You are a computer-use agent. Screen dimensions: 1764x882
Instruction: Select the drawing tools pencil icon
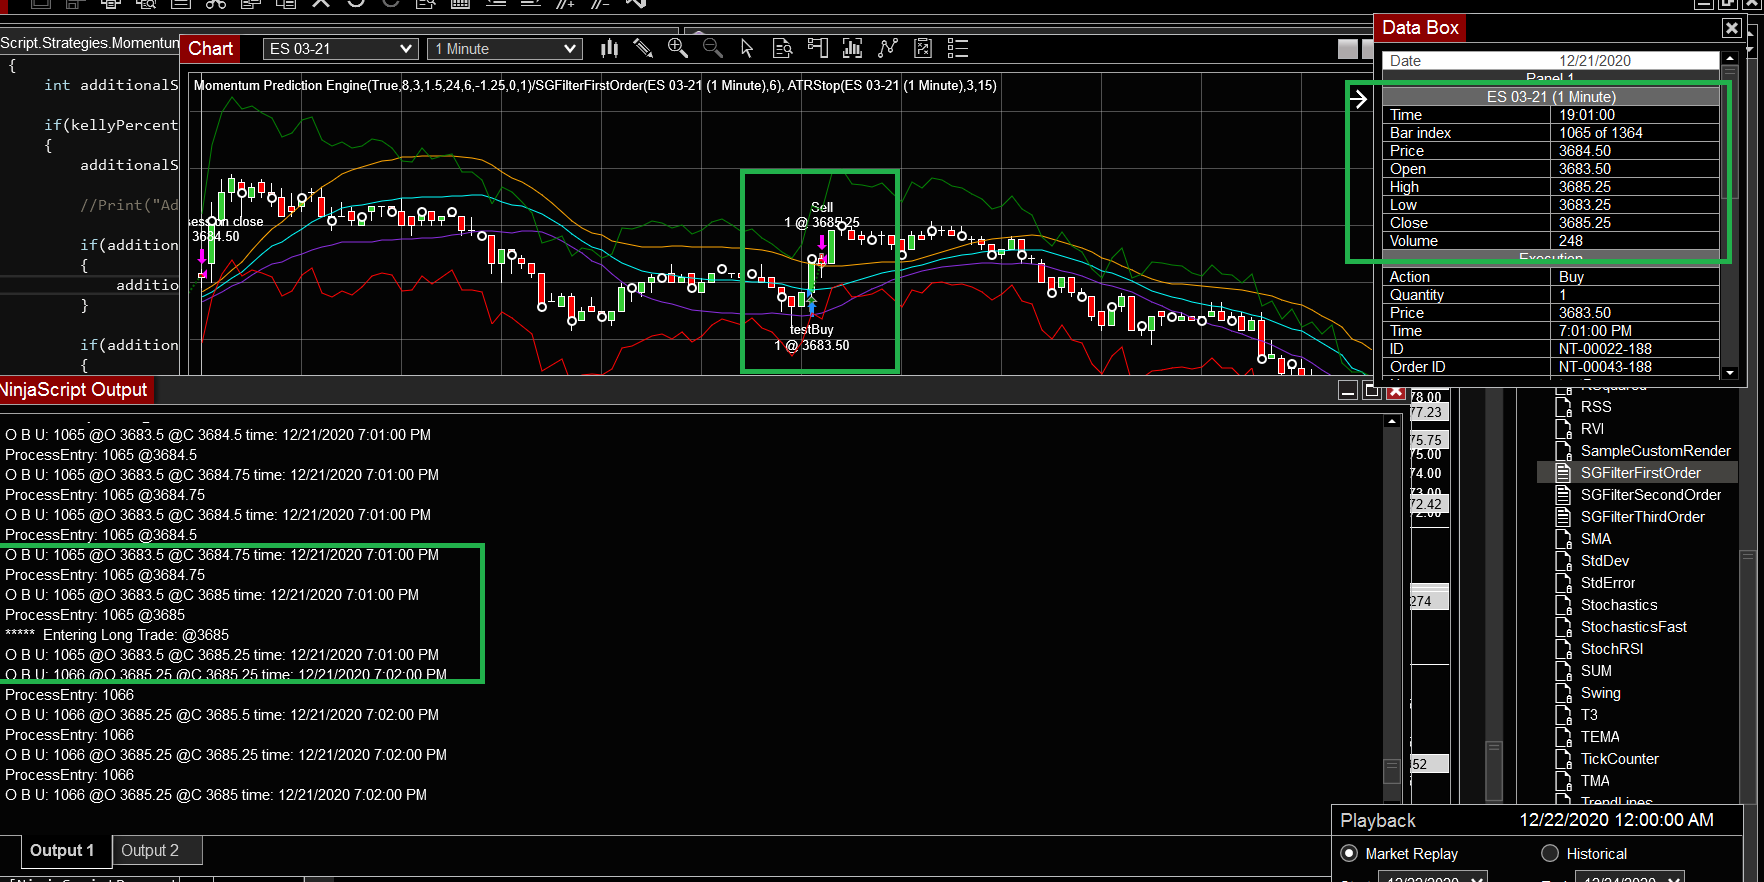click(643, 48)
